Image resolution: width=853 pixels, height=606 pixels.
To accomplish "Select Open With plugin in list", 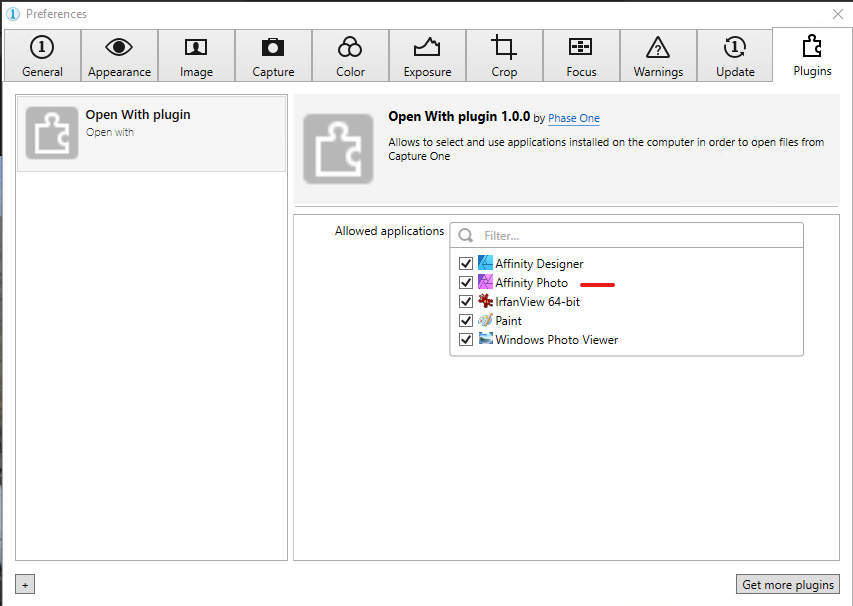I will coord(152,133).
